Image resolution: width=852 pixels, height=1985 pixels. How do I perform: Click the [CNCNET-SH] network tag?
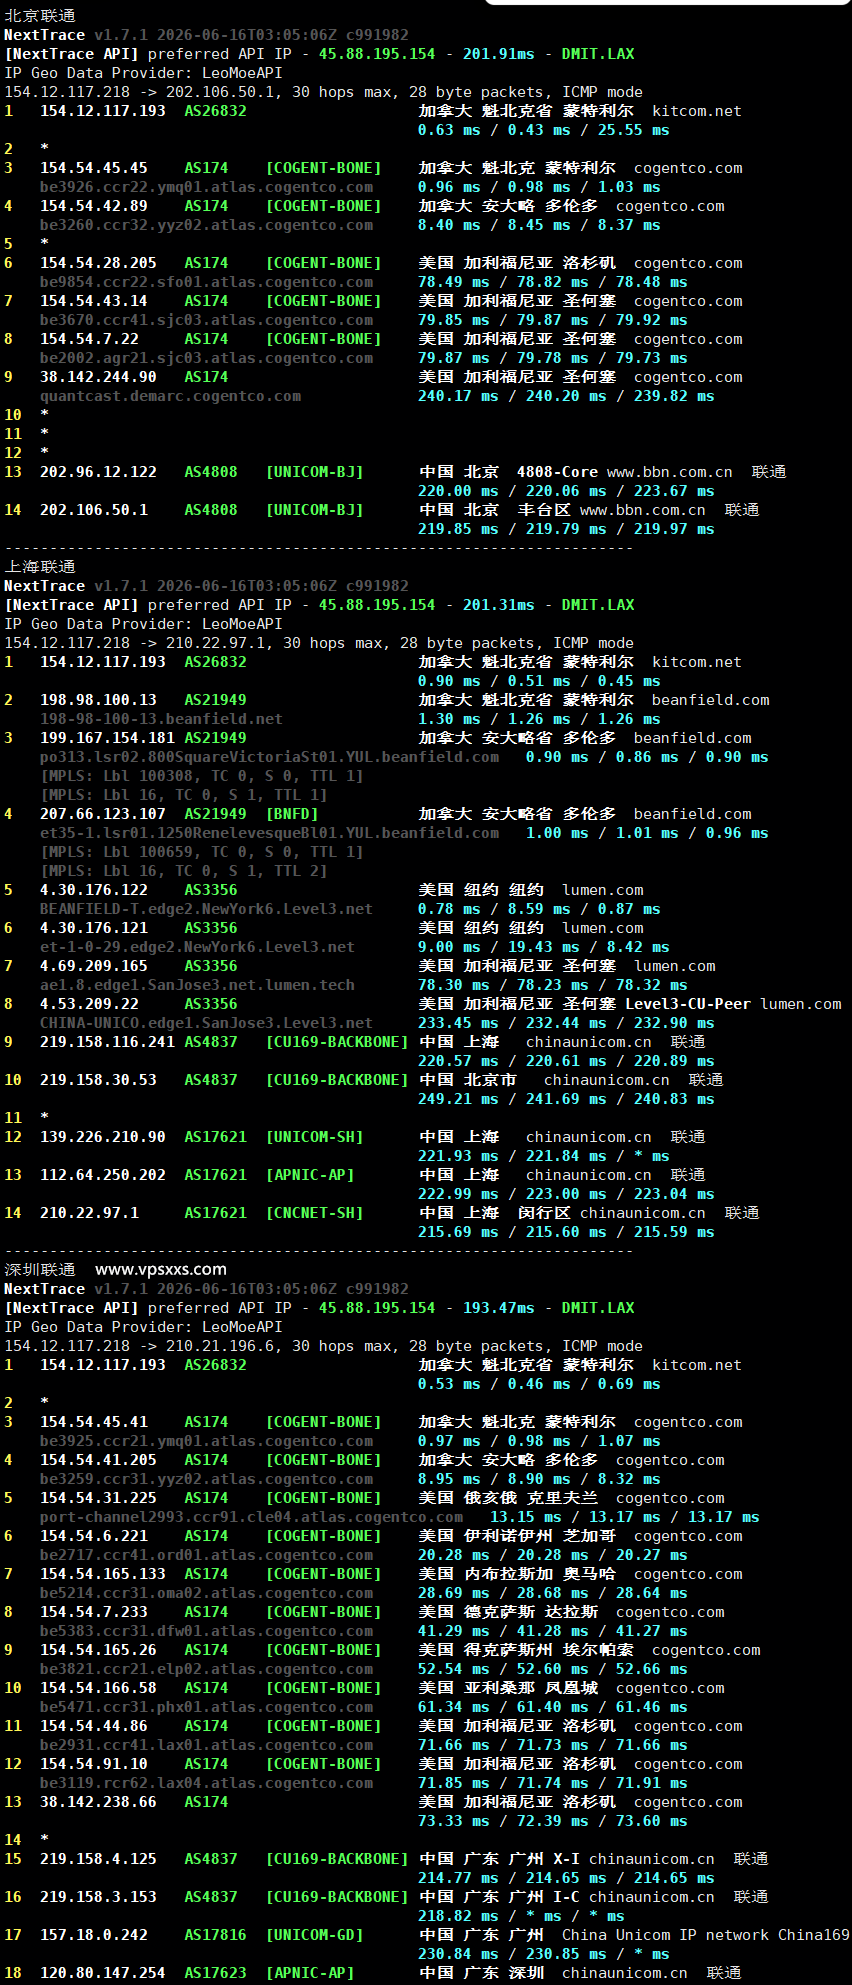point(314,1213)
